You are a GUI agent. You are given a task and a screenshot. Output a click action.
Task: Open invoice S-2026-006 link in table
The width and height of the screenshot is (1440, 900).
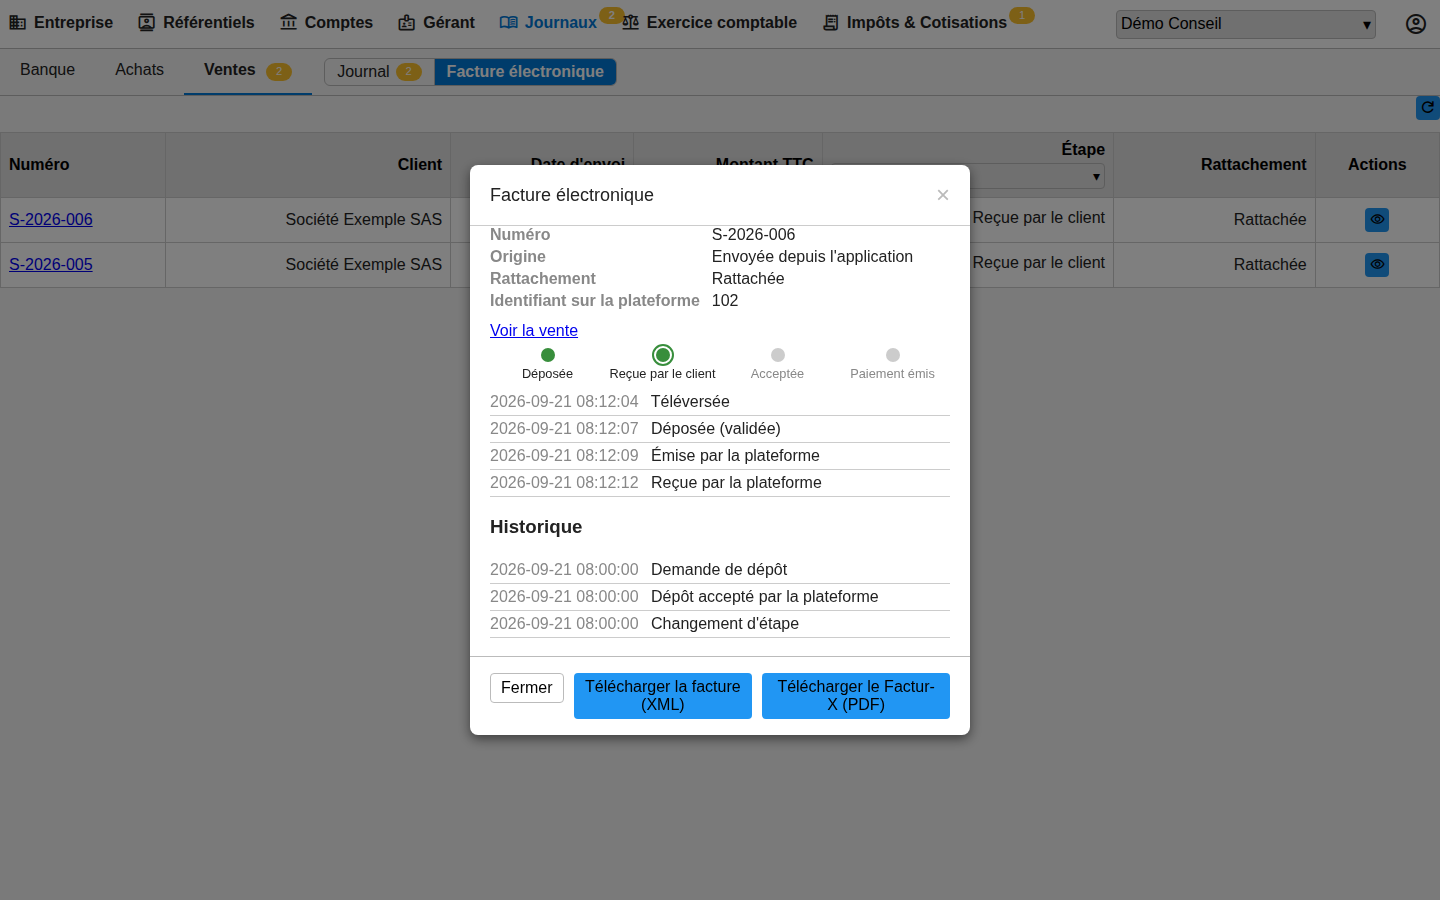(51, 219)
